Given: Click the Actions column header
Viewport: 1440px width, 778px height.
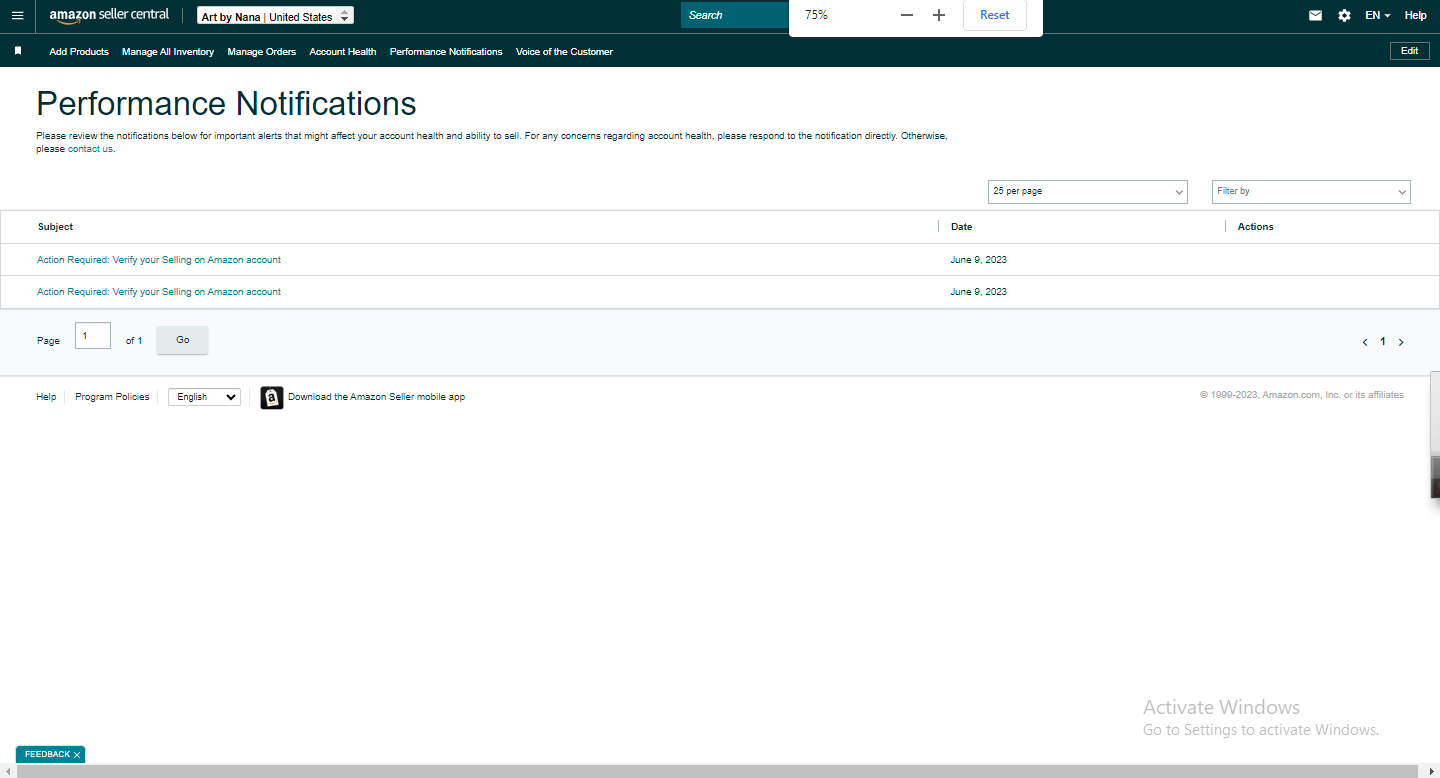Looking at the screenshot, I should point(1256,227).
